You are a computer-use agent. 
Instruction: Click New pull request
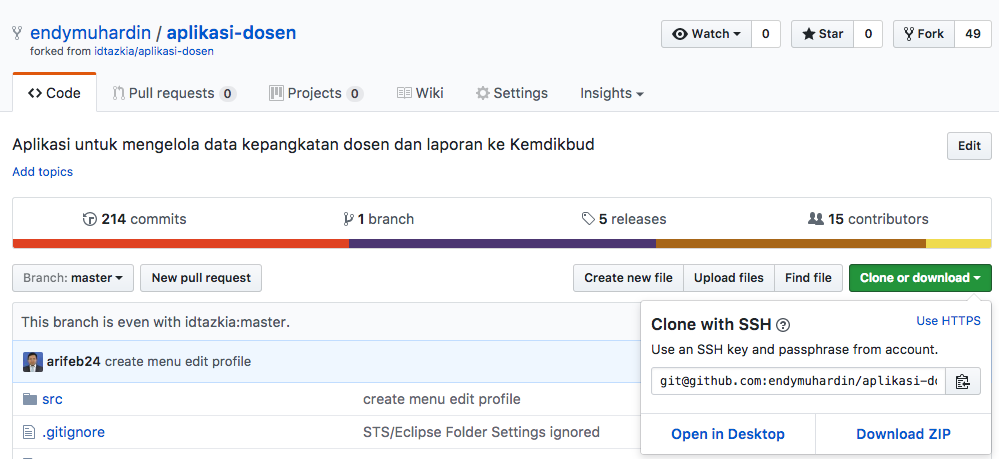tap(201, 278)
